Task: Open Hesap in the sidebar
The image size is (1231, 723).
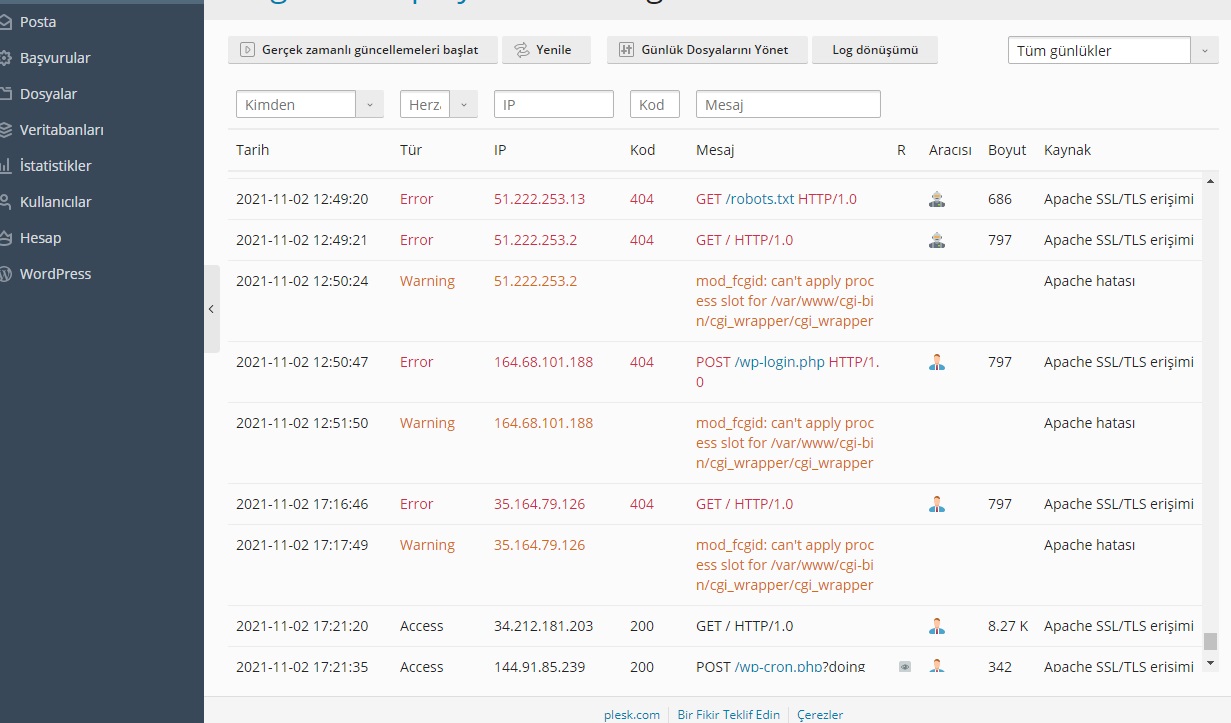Action: click(x=40, y=238)
